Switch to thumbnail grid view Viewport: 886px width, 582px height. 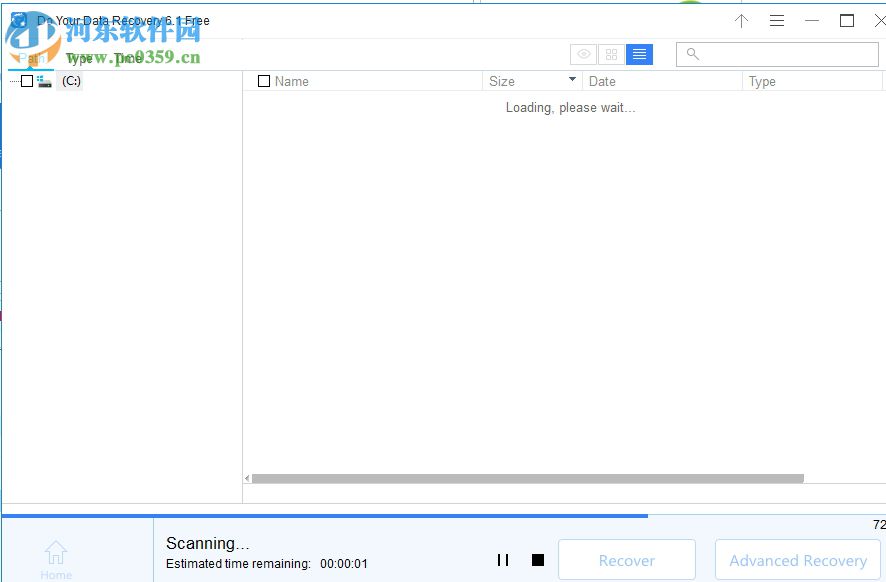[611, 54]
